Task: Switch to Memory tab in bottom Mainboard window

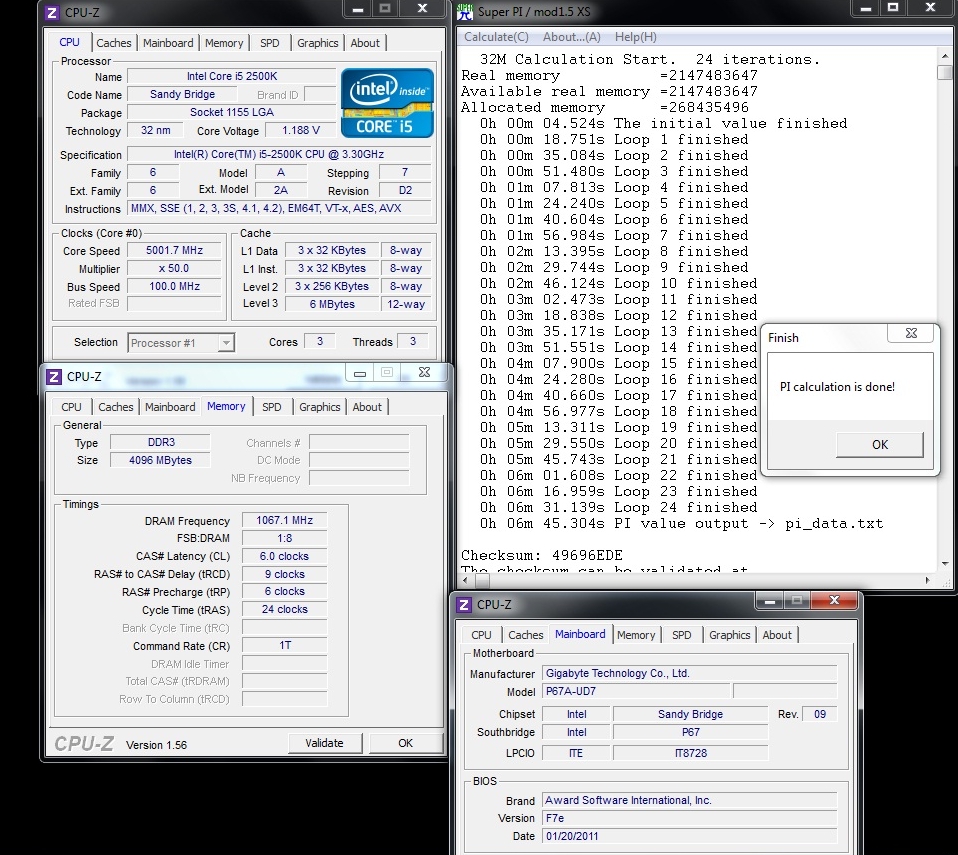Action: click(635, 635)
